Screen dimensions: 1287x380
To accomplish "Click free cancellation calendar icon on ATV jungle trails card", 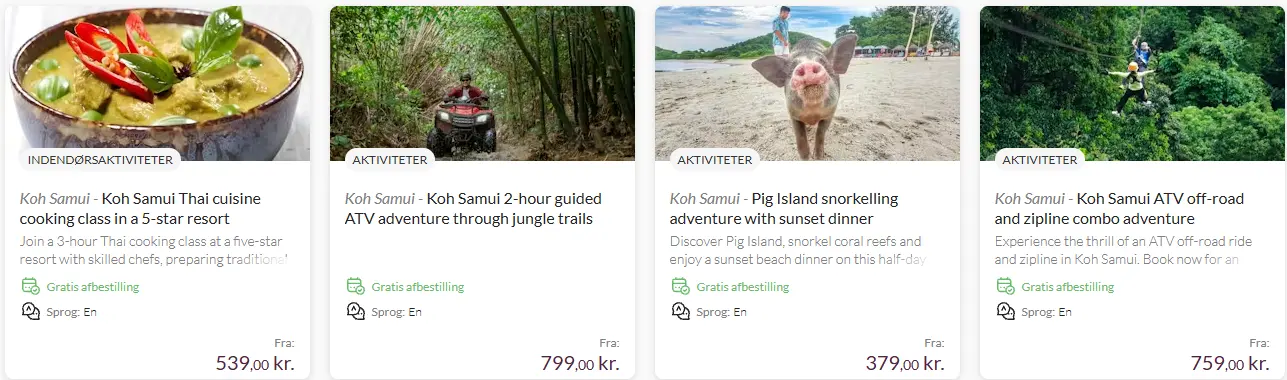I will (355, 286).
